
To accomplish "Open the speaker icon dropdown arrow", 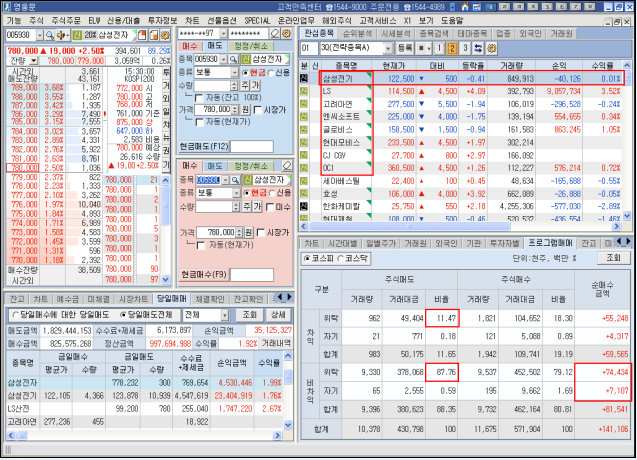I will point(67,35).
